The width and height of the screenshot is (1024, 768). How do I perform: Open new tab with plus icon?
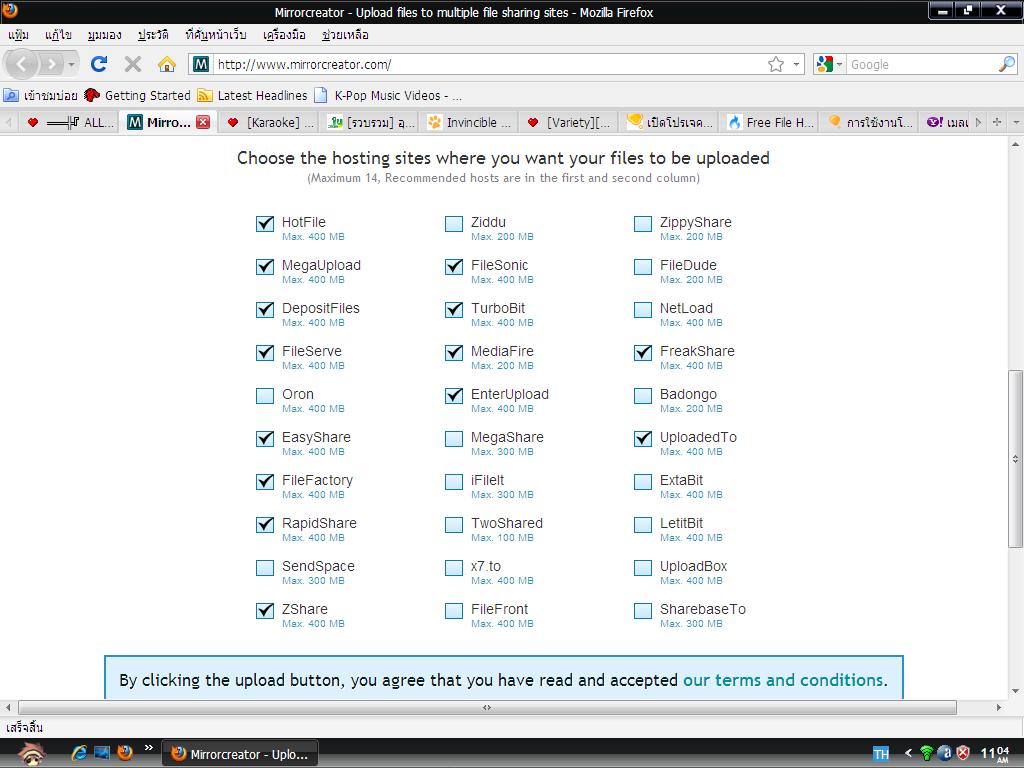pos(997,122)
